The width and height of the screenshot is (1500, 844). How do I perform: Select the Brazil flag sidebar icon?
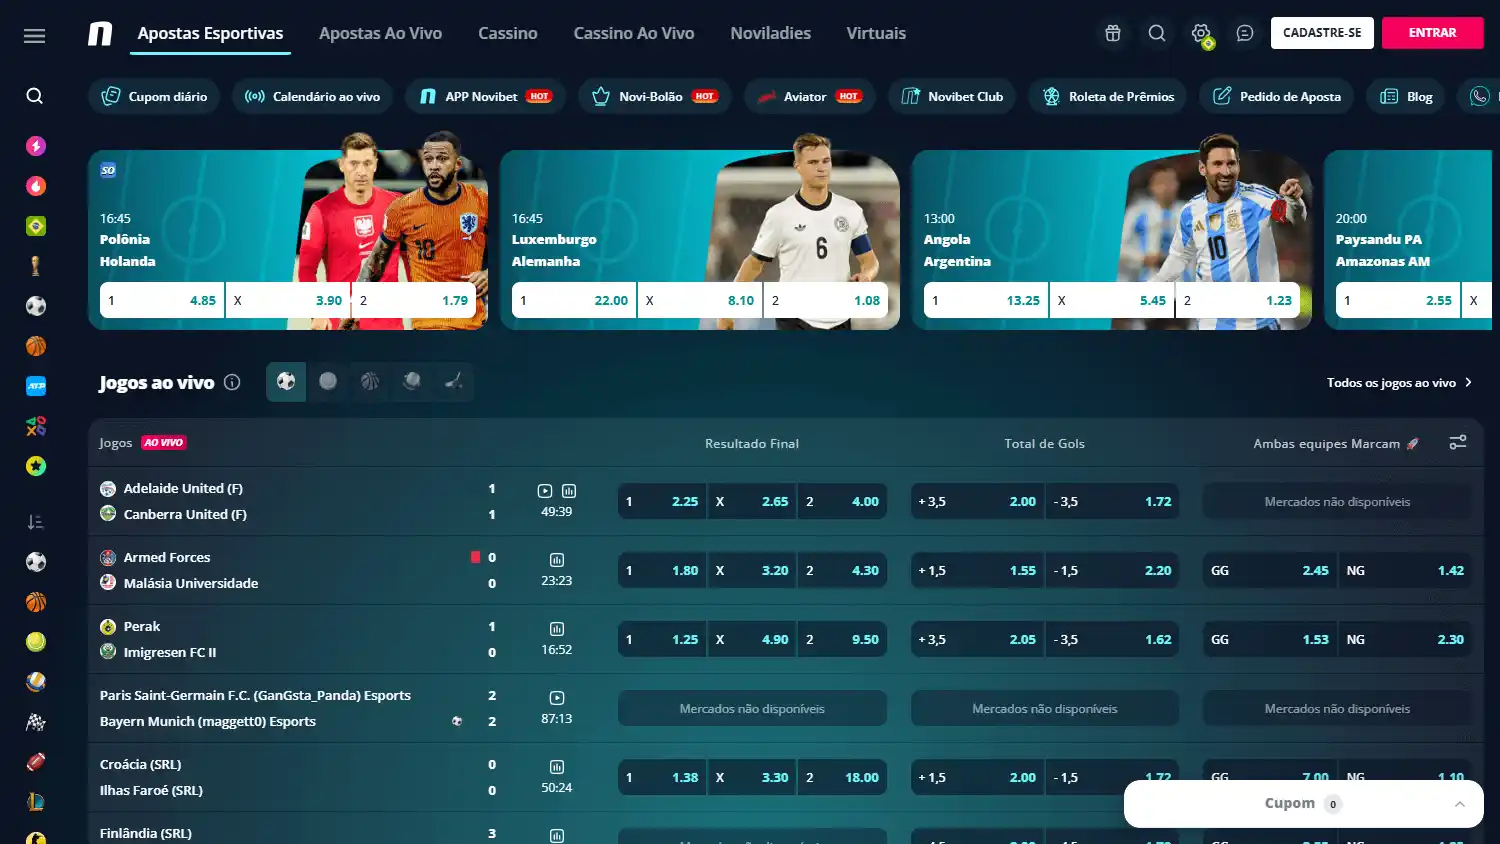coord(36,226)
